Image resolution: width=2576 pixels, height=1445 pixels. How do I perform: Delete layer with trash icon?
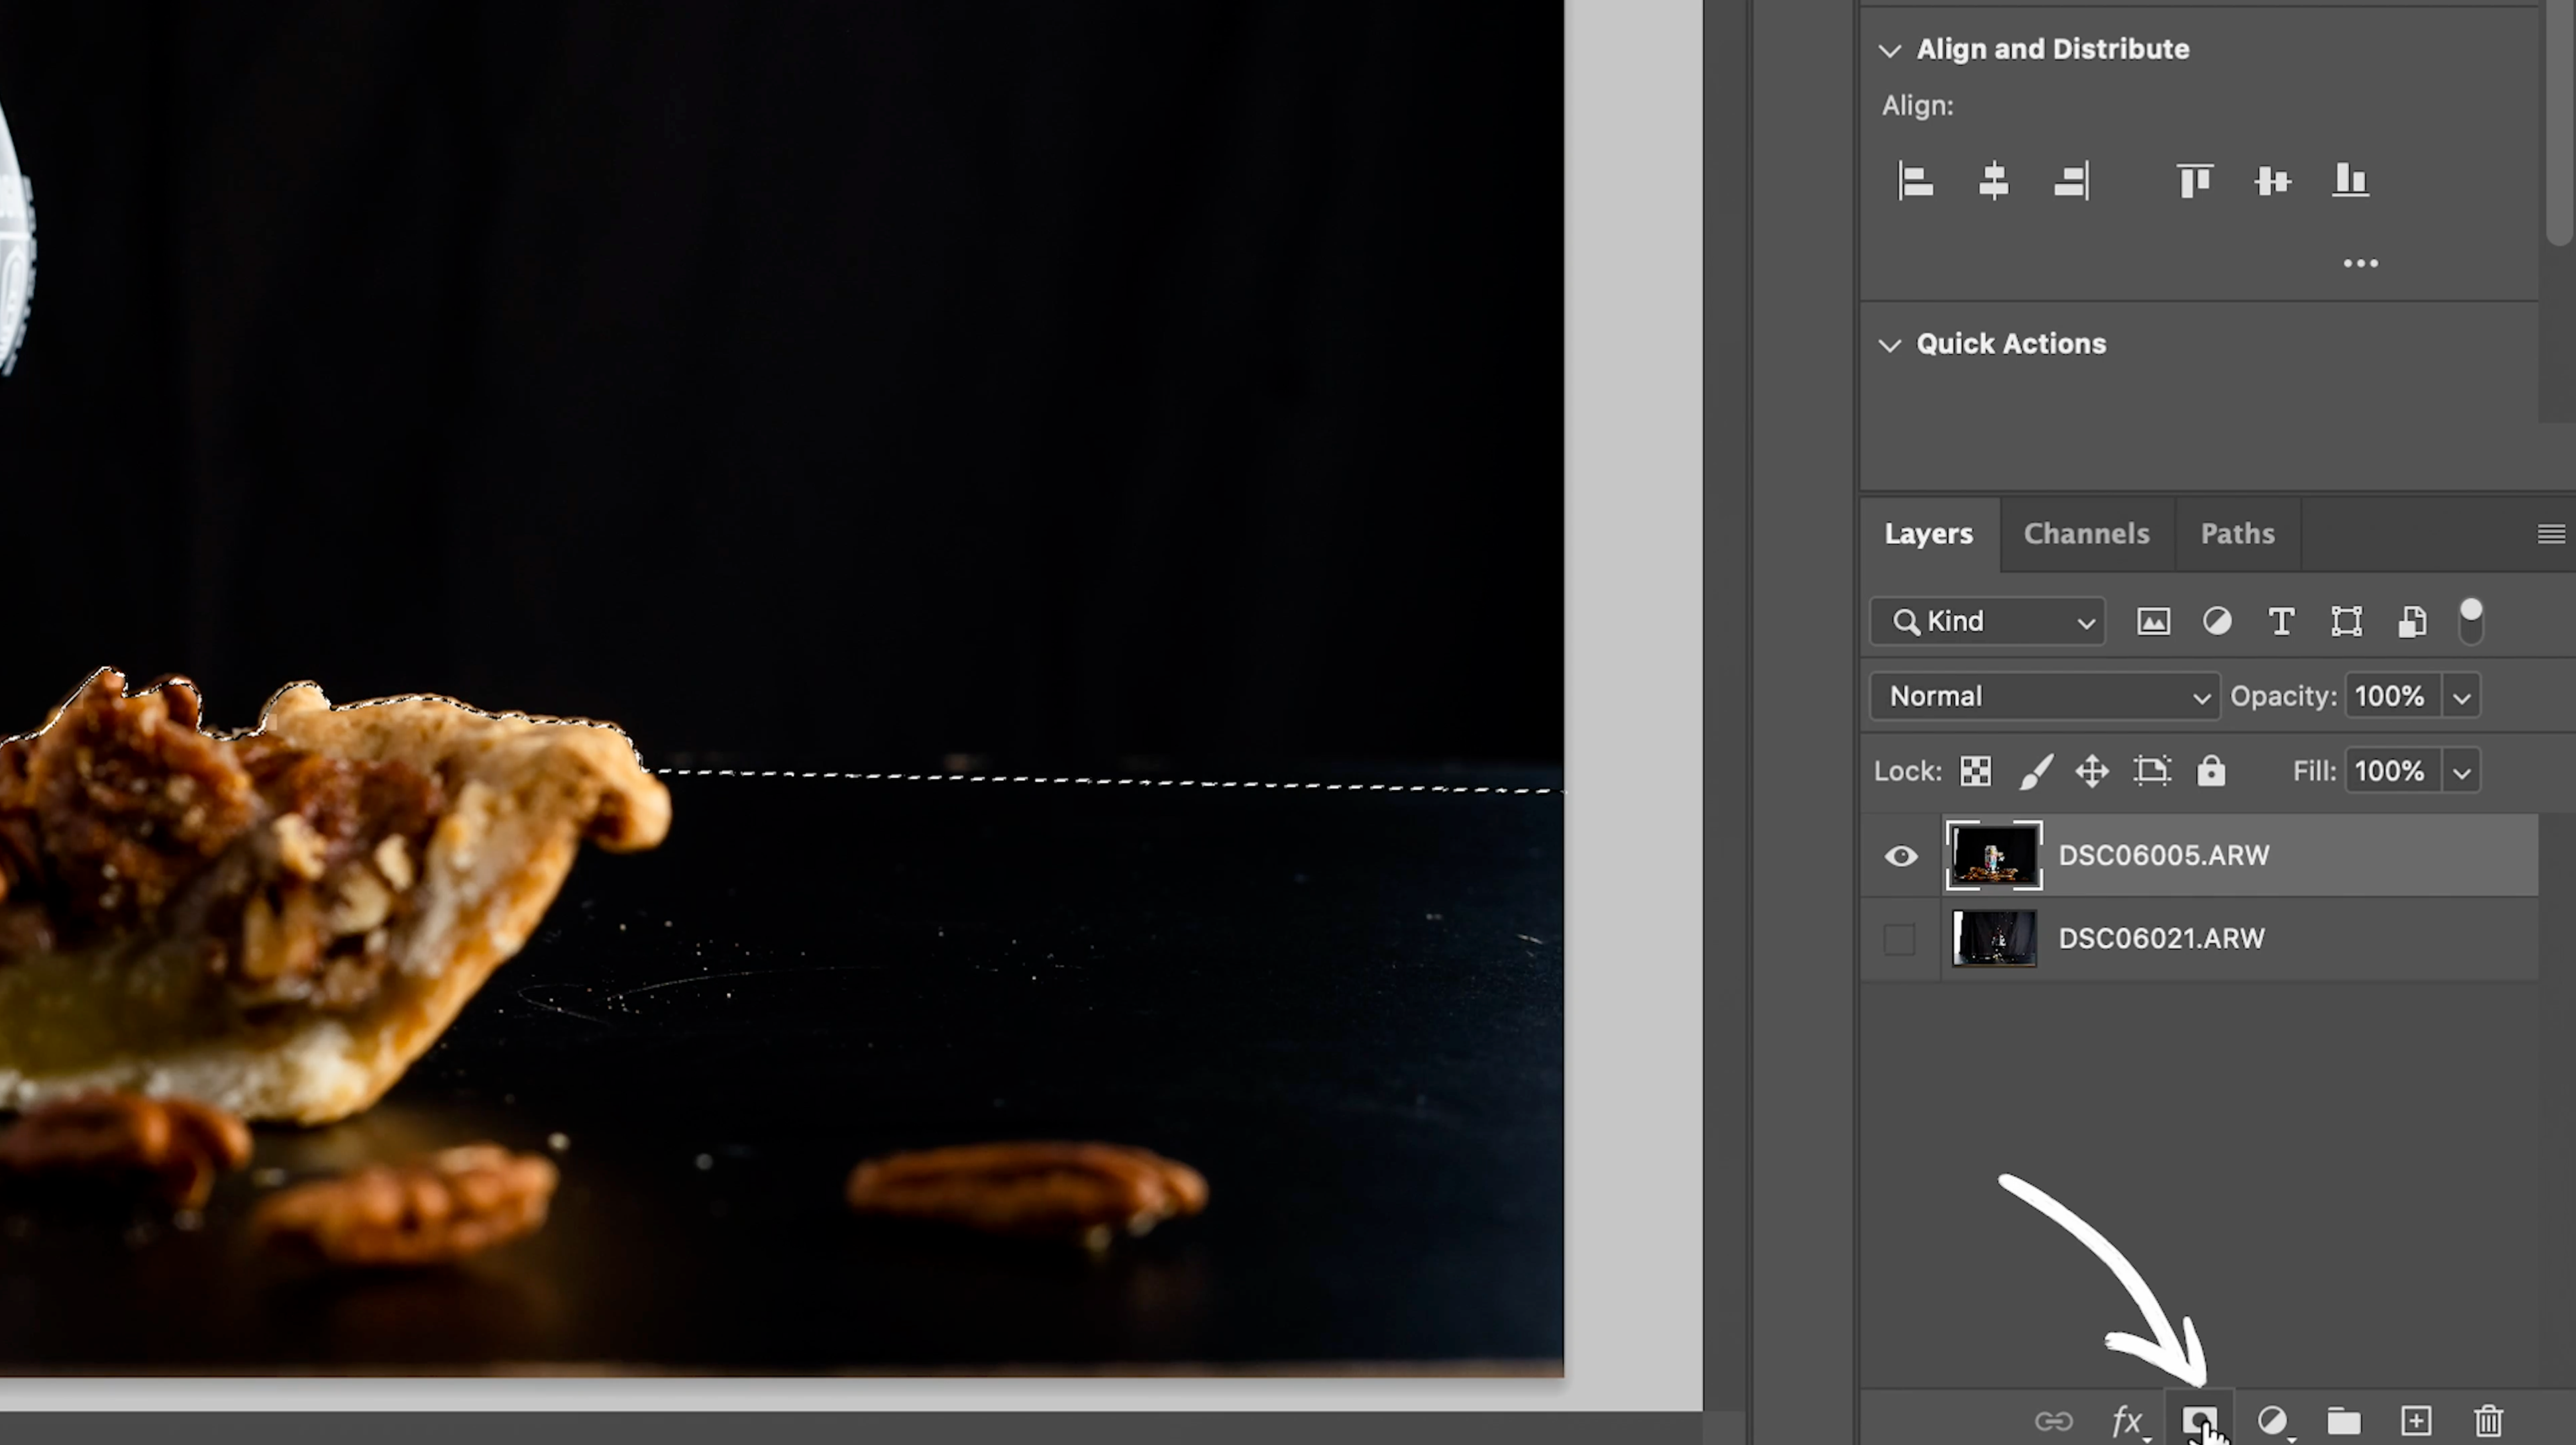coord(2488,1420)
